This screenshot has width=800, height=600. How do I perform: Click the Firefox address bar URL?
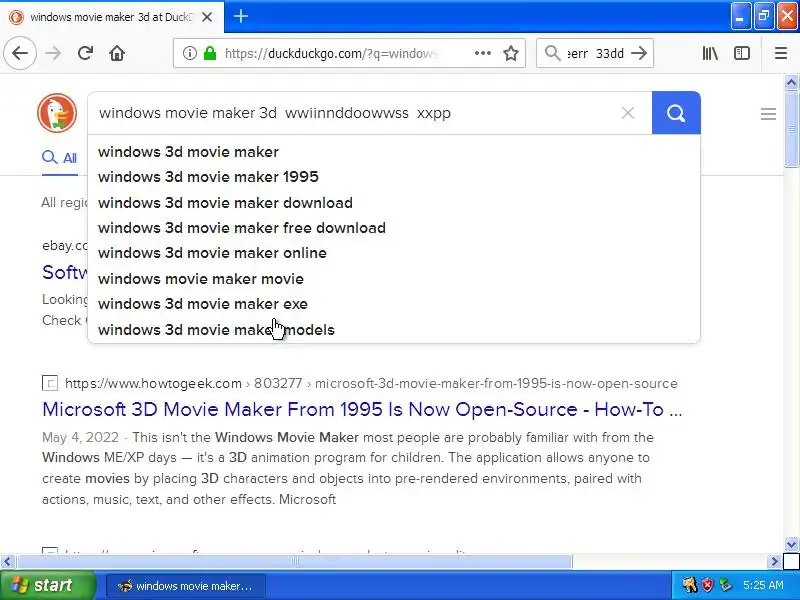(x=332, y=53)
